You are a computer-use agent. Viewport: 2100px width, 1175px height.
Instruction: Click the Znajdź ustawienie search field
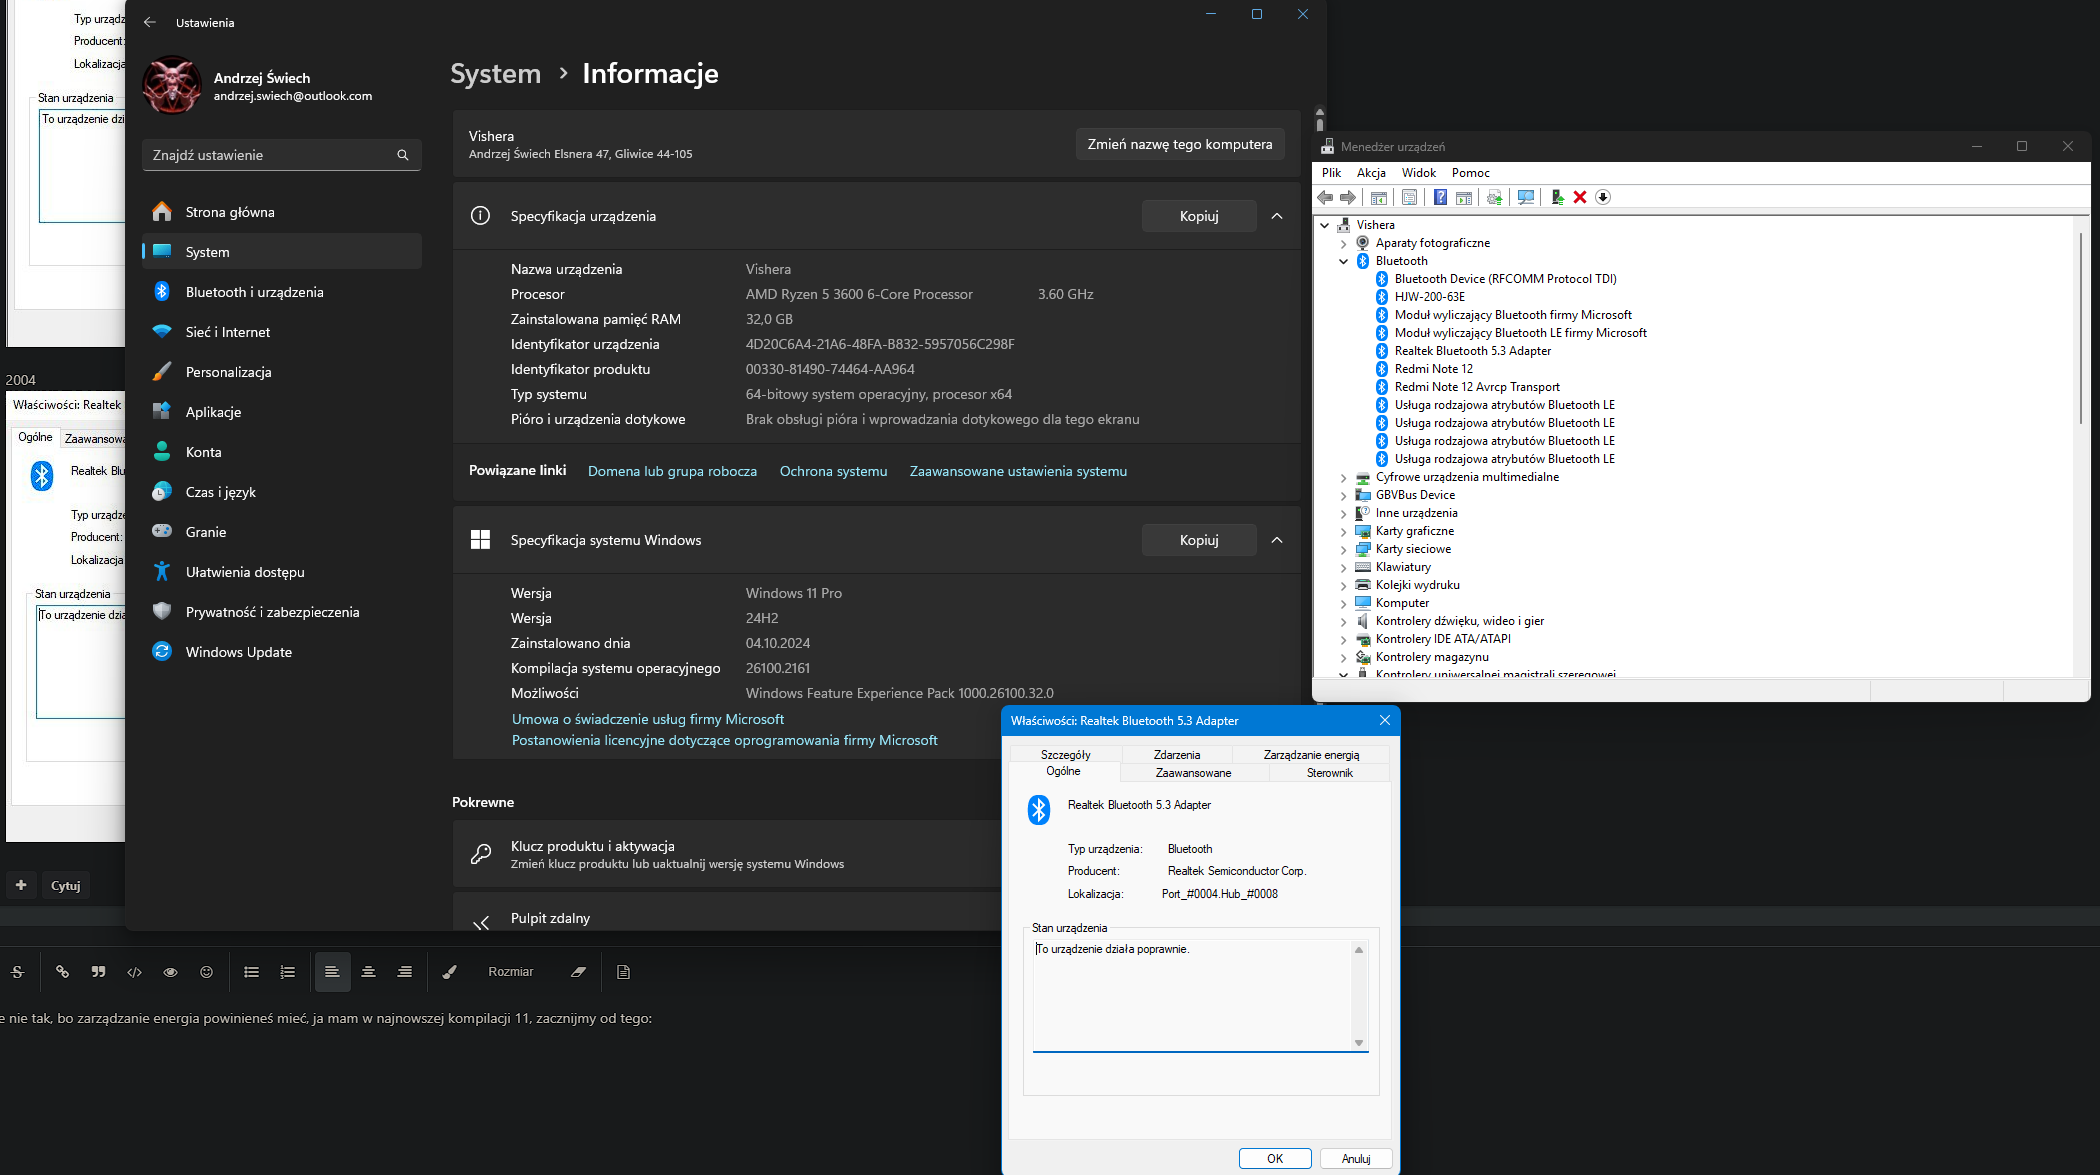pyautogui.click(x=281, y=155)
